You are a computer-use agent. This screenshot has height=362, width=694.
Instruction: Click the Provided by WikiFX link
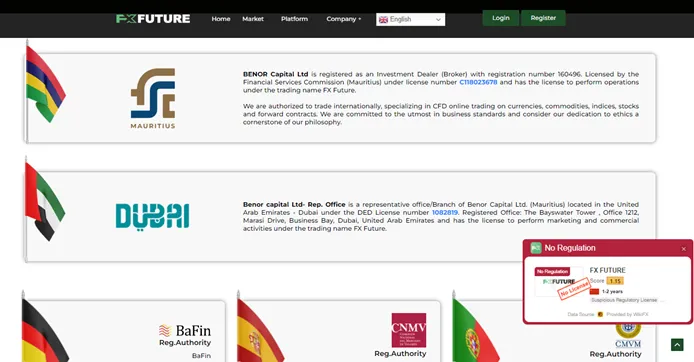coord(627,314)
